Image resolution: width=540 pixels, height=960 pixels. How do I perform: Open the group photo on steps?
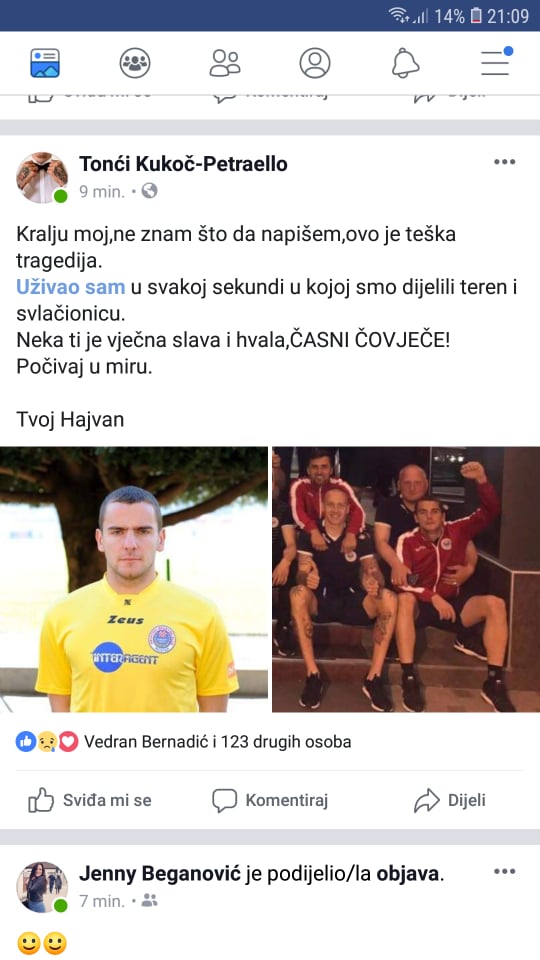coord(406,579)
